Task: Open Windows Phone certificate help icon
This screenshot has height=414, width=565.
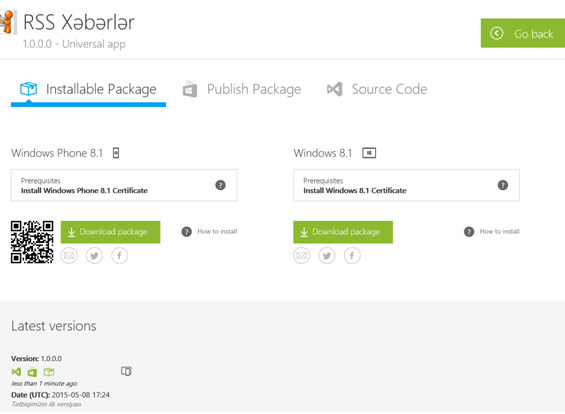Action: (221, 185)
